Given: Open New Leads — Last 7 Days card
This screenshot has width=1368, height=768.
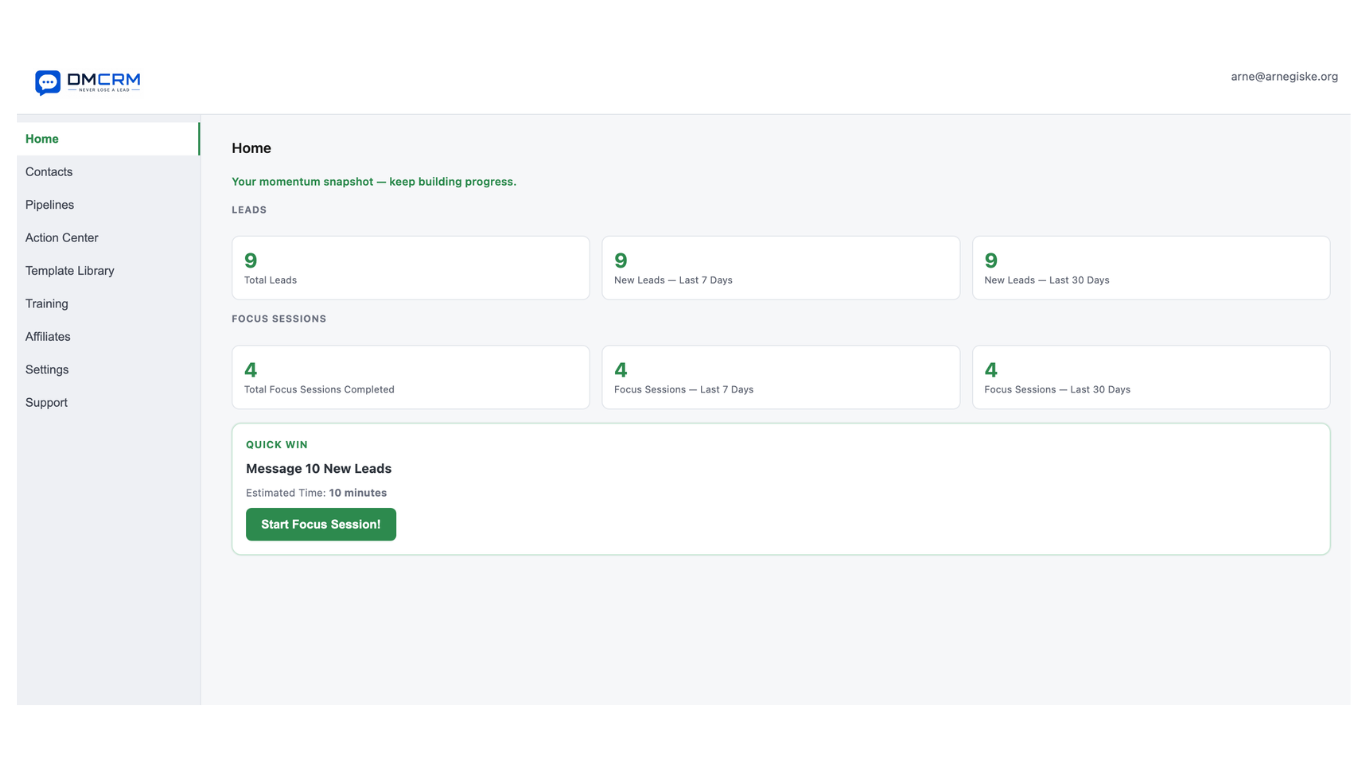Looking at the screenshot, I should pyautogui.click(x=781, y=268).
